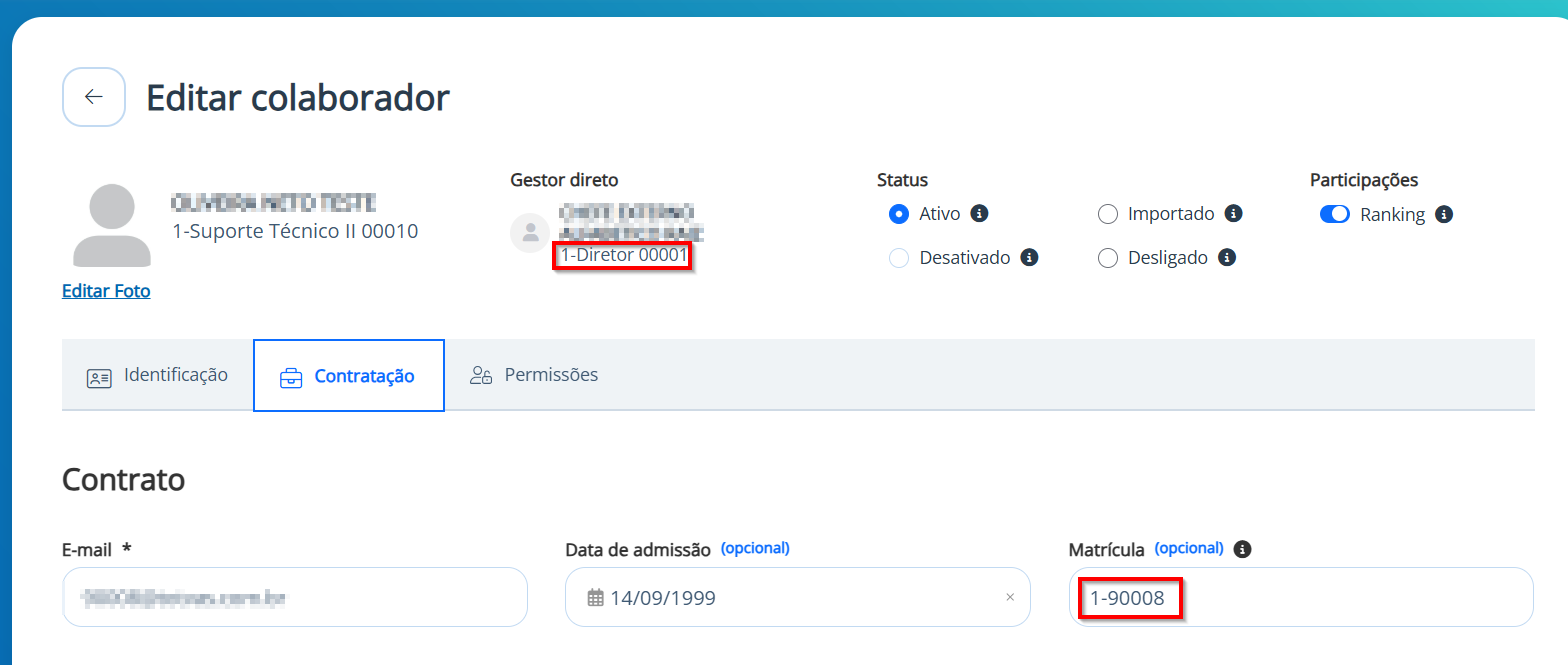Click the Matrícula info icon

click(x=1243, y=549)
